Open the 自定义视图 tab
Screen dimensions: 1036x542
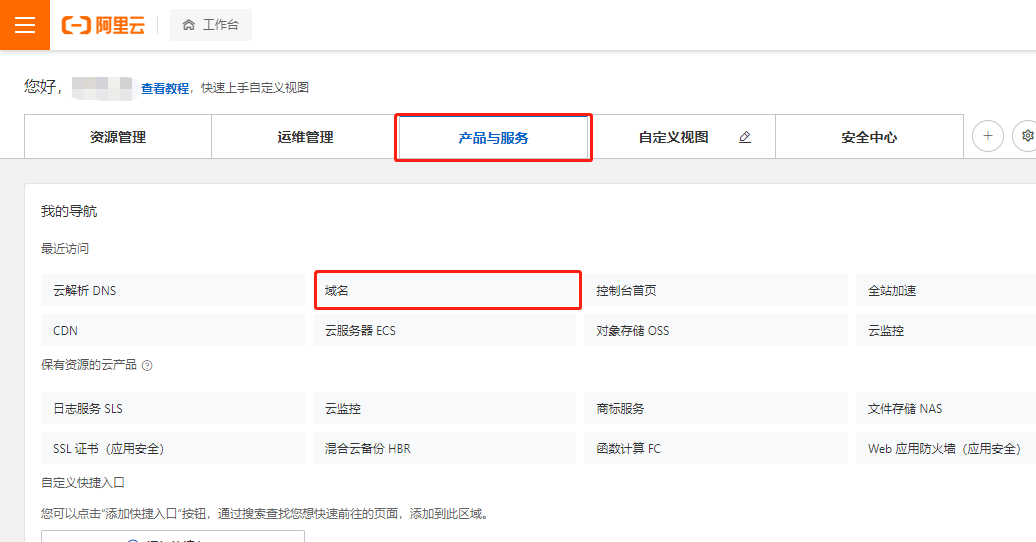tap(673, 137)
